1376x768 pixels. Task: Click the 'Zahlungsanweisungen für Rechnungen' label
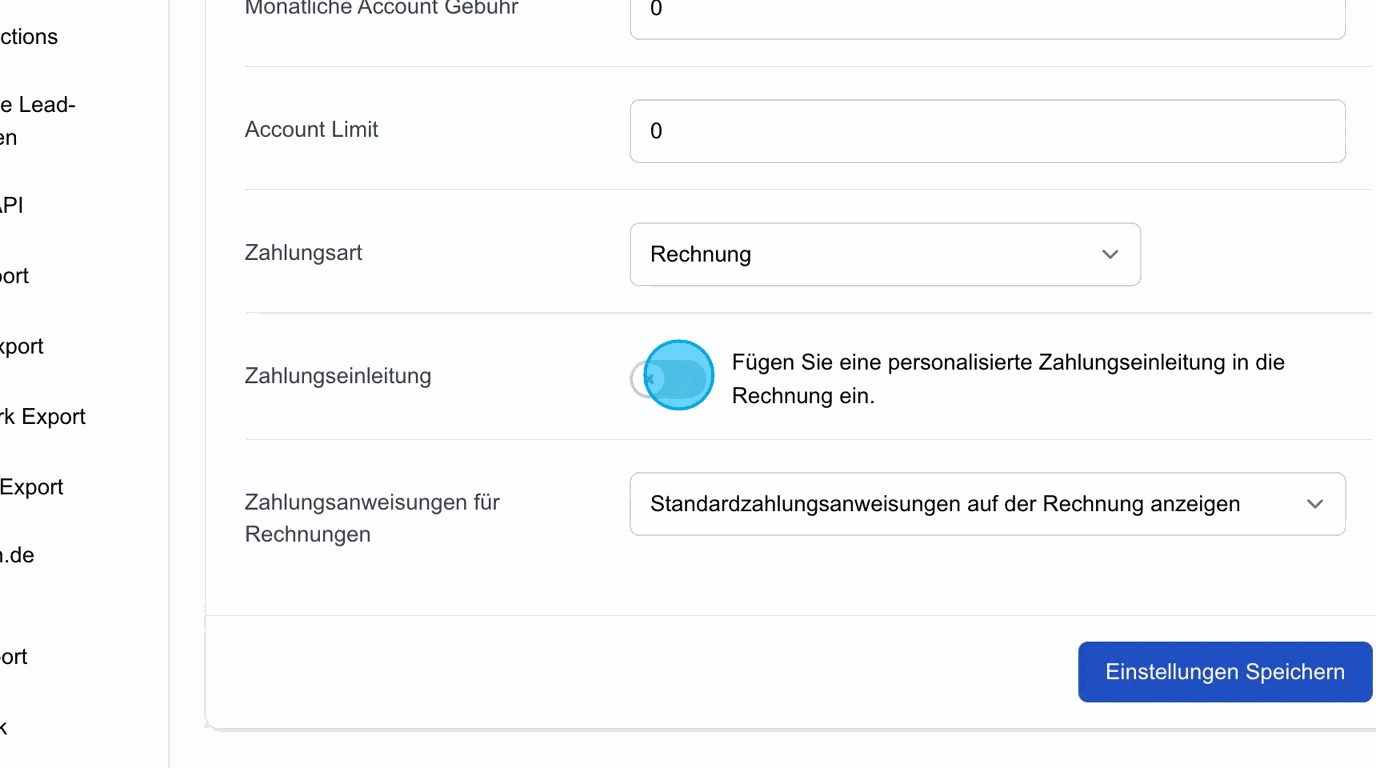pos(372,518)
